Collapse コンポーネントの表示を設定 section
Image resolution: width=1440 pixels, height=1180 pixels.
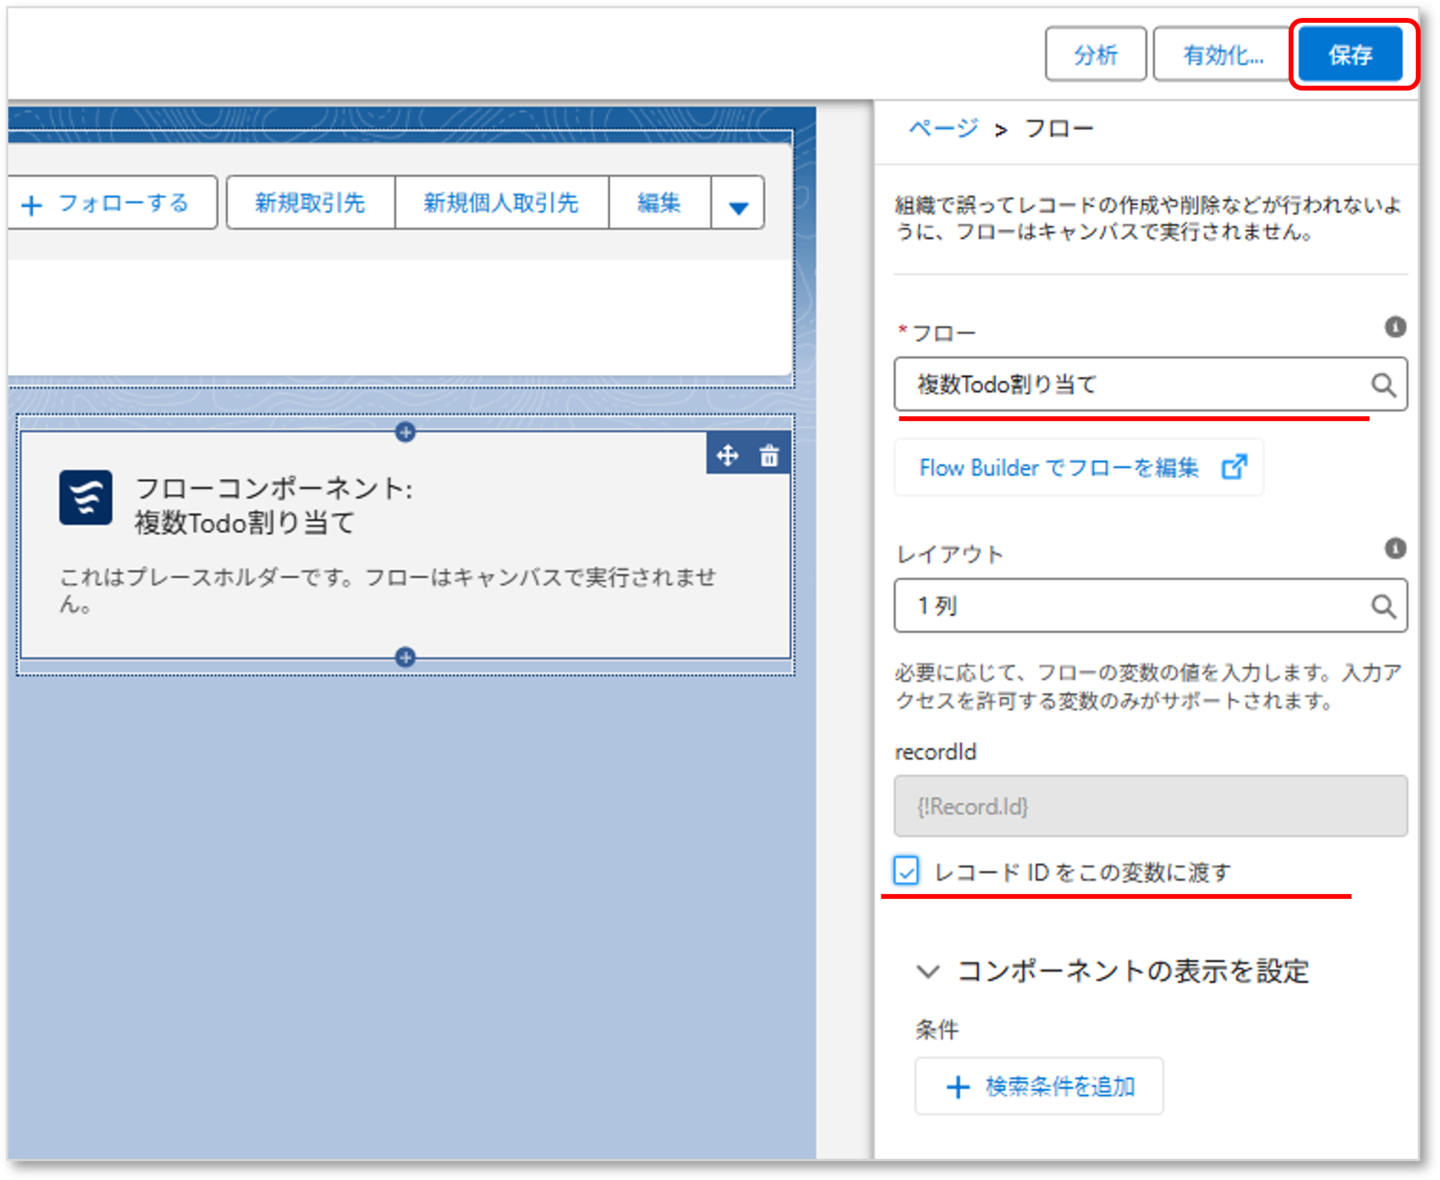click(928, 971)
